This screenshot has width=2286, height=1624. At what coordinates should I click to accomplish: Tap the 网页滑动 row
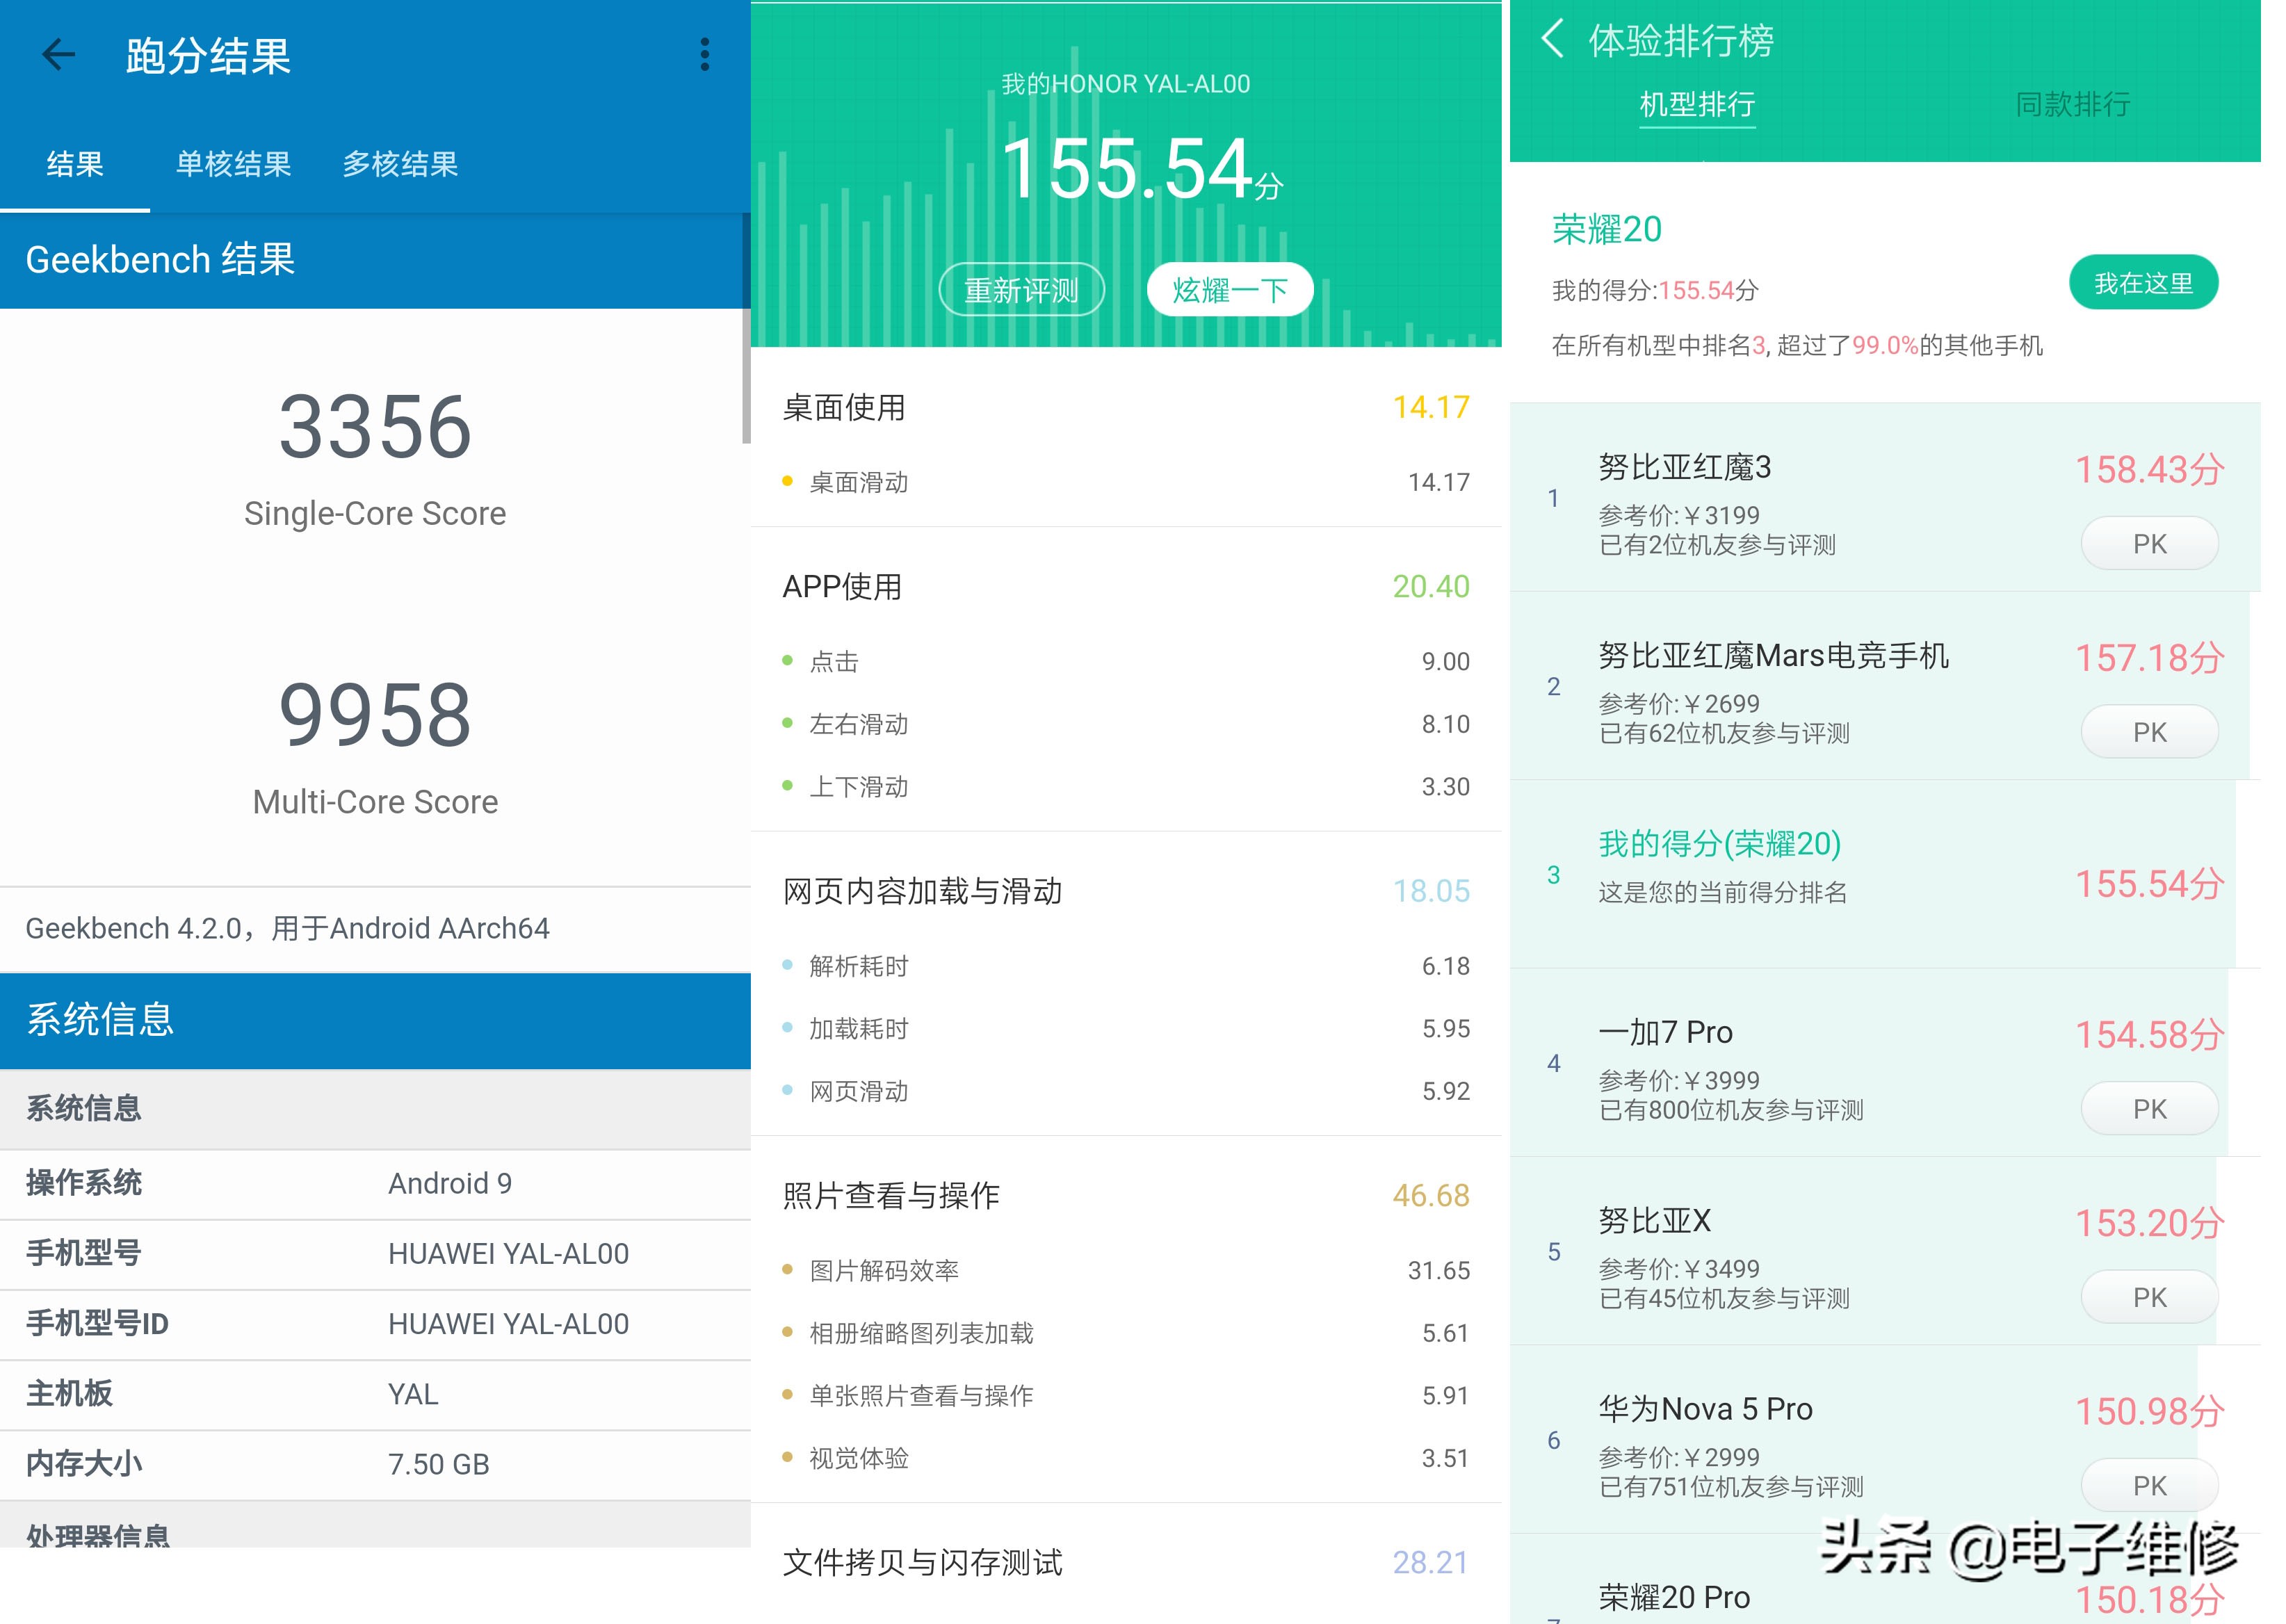click(x=1126, y=1091)
